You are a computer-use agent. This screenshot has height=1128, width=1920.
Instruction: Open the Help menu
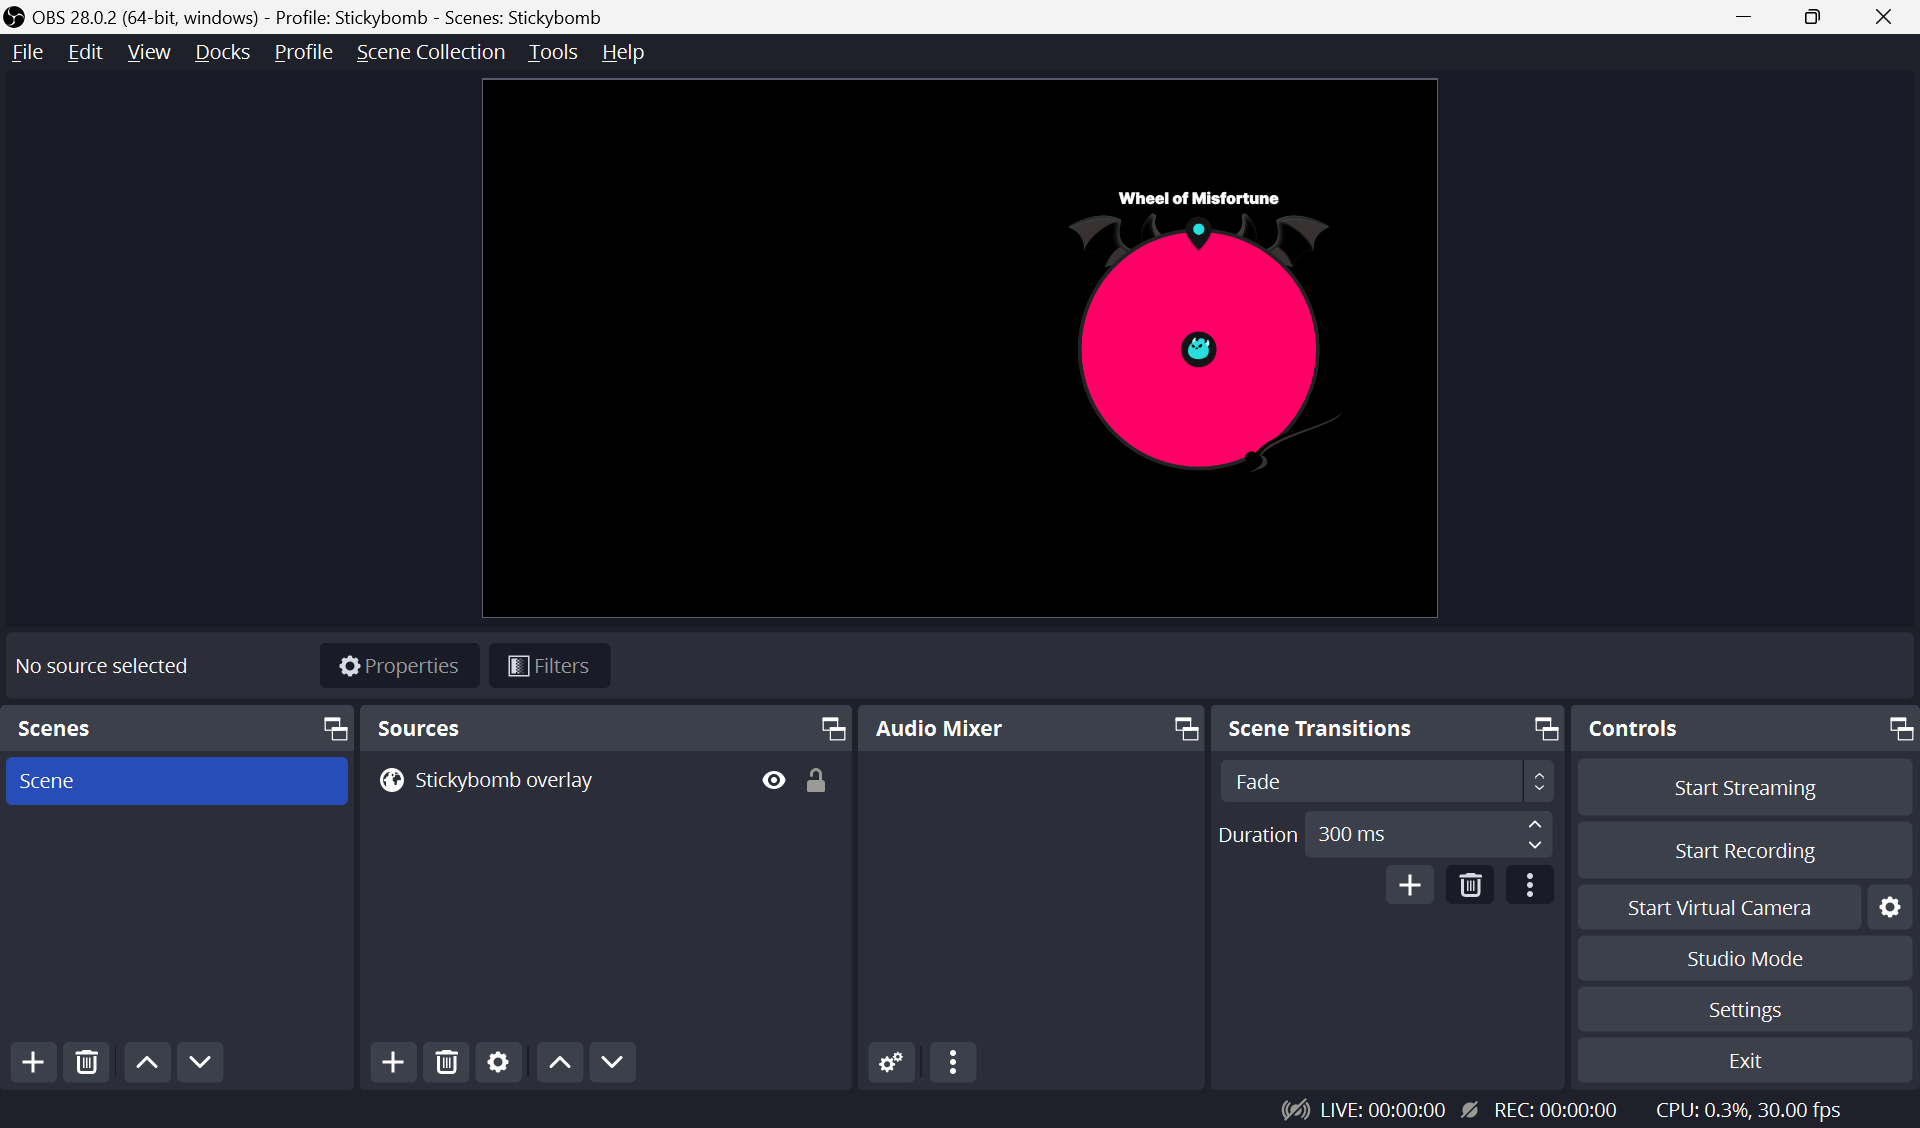click(623, 52)
